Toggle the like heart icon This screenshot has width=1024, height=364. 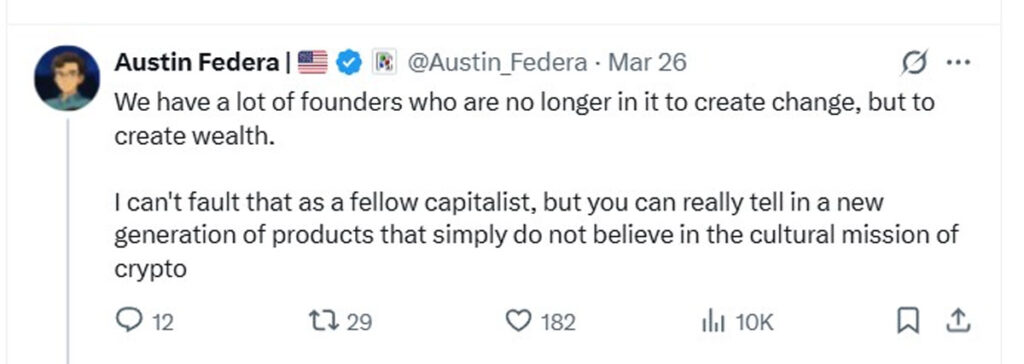pos(519,321)
